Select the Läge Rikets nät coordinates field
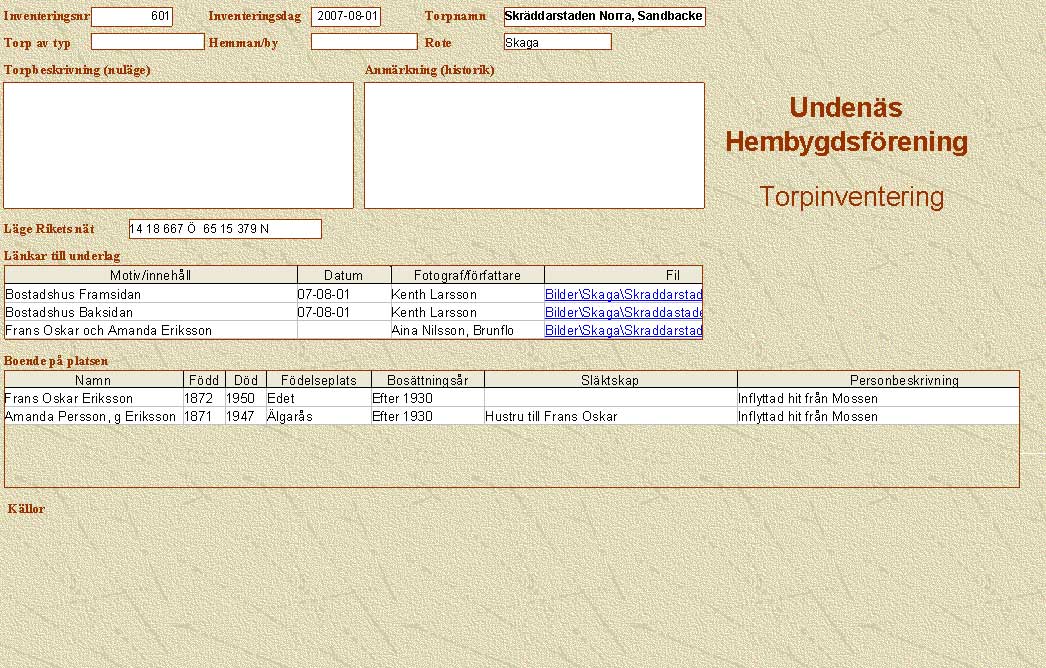This screenshot has width=1046, height=668. pos(225,229)
